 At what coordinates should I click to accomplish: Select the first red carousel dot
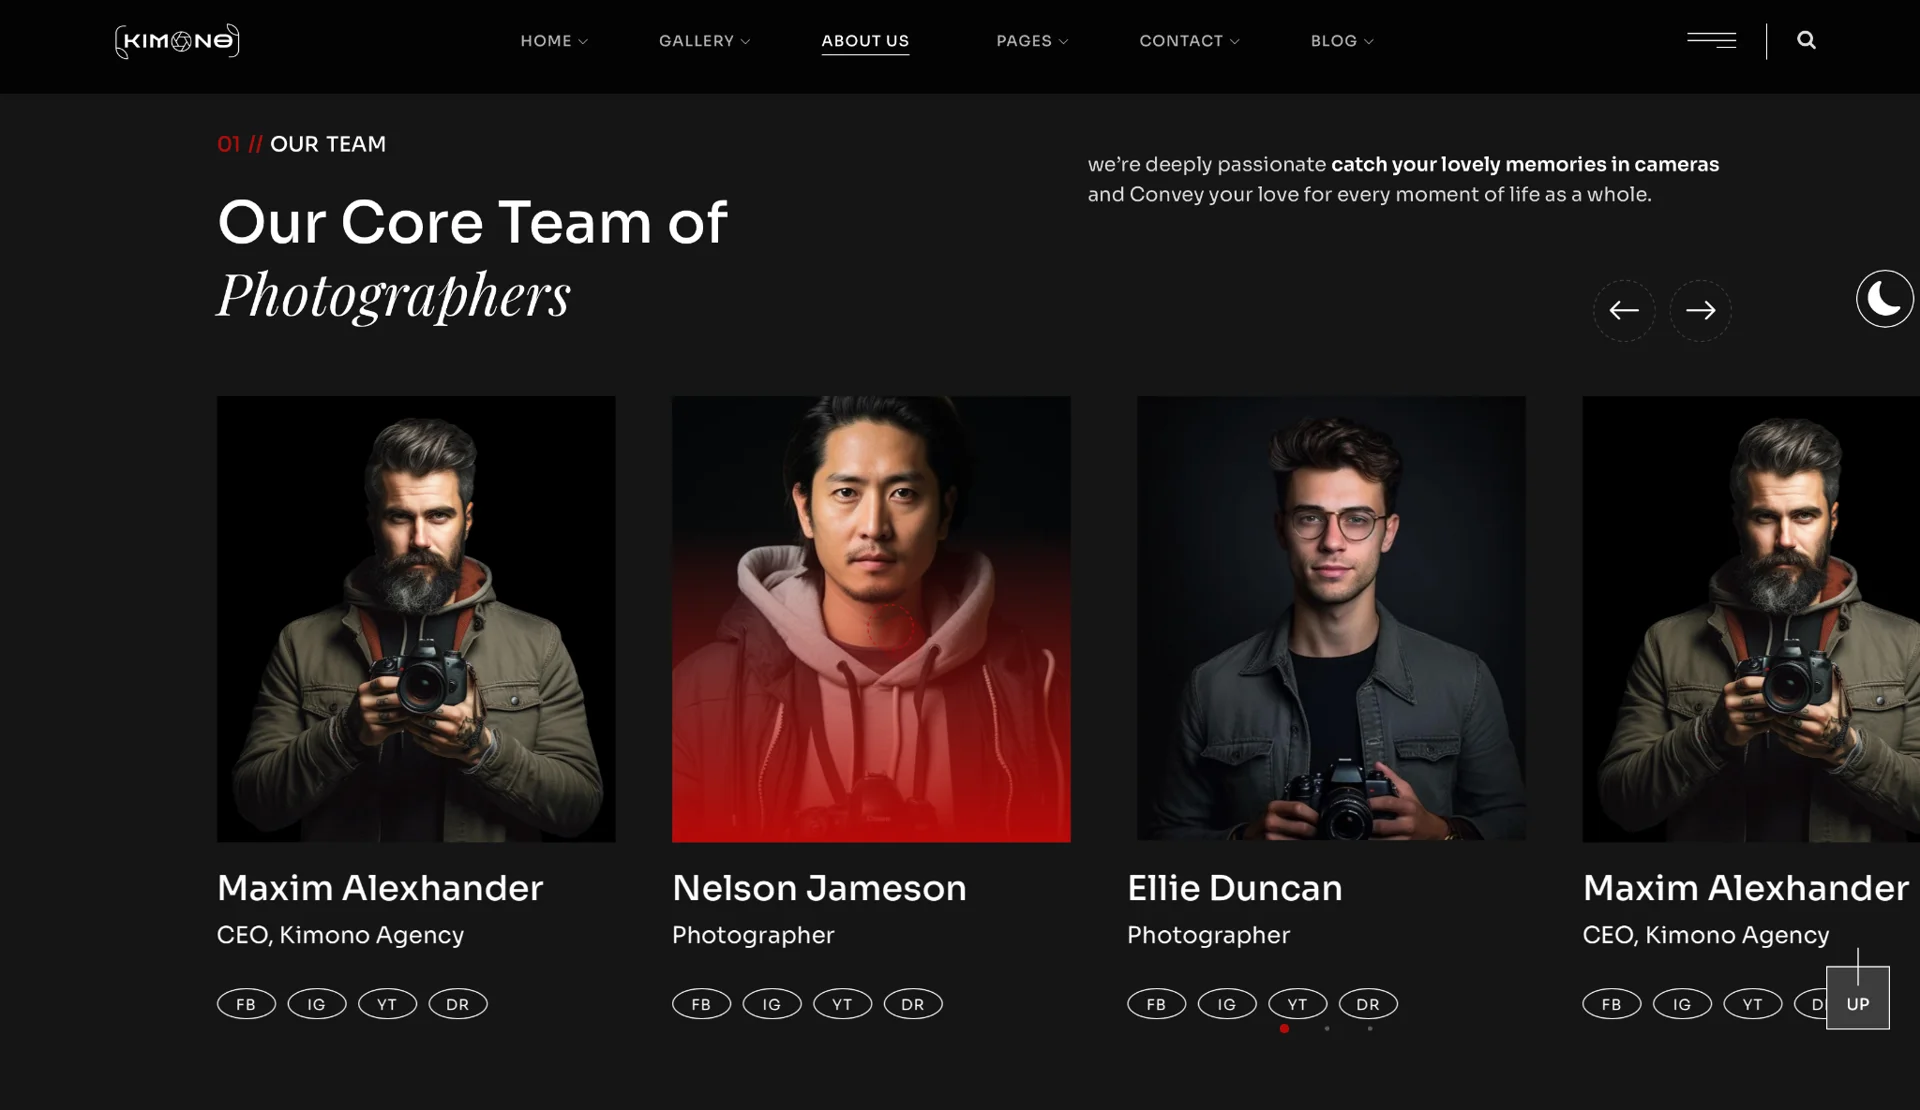click(x=1284, y=1028)
